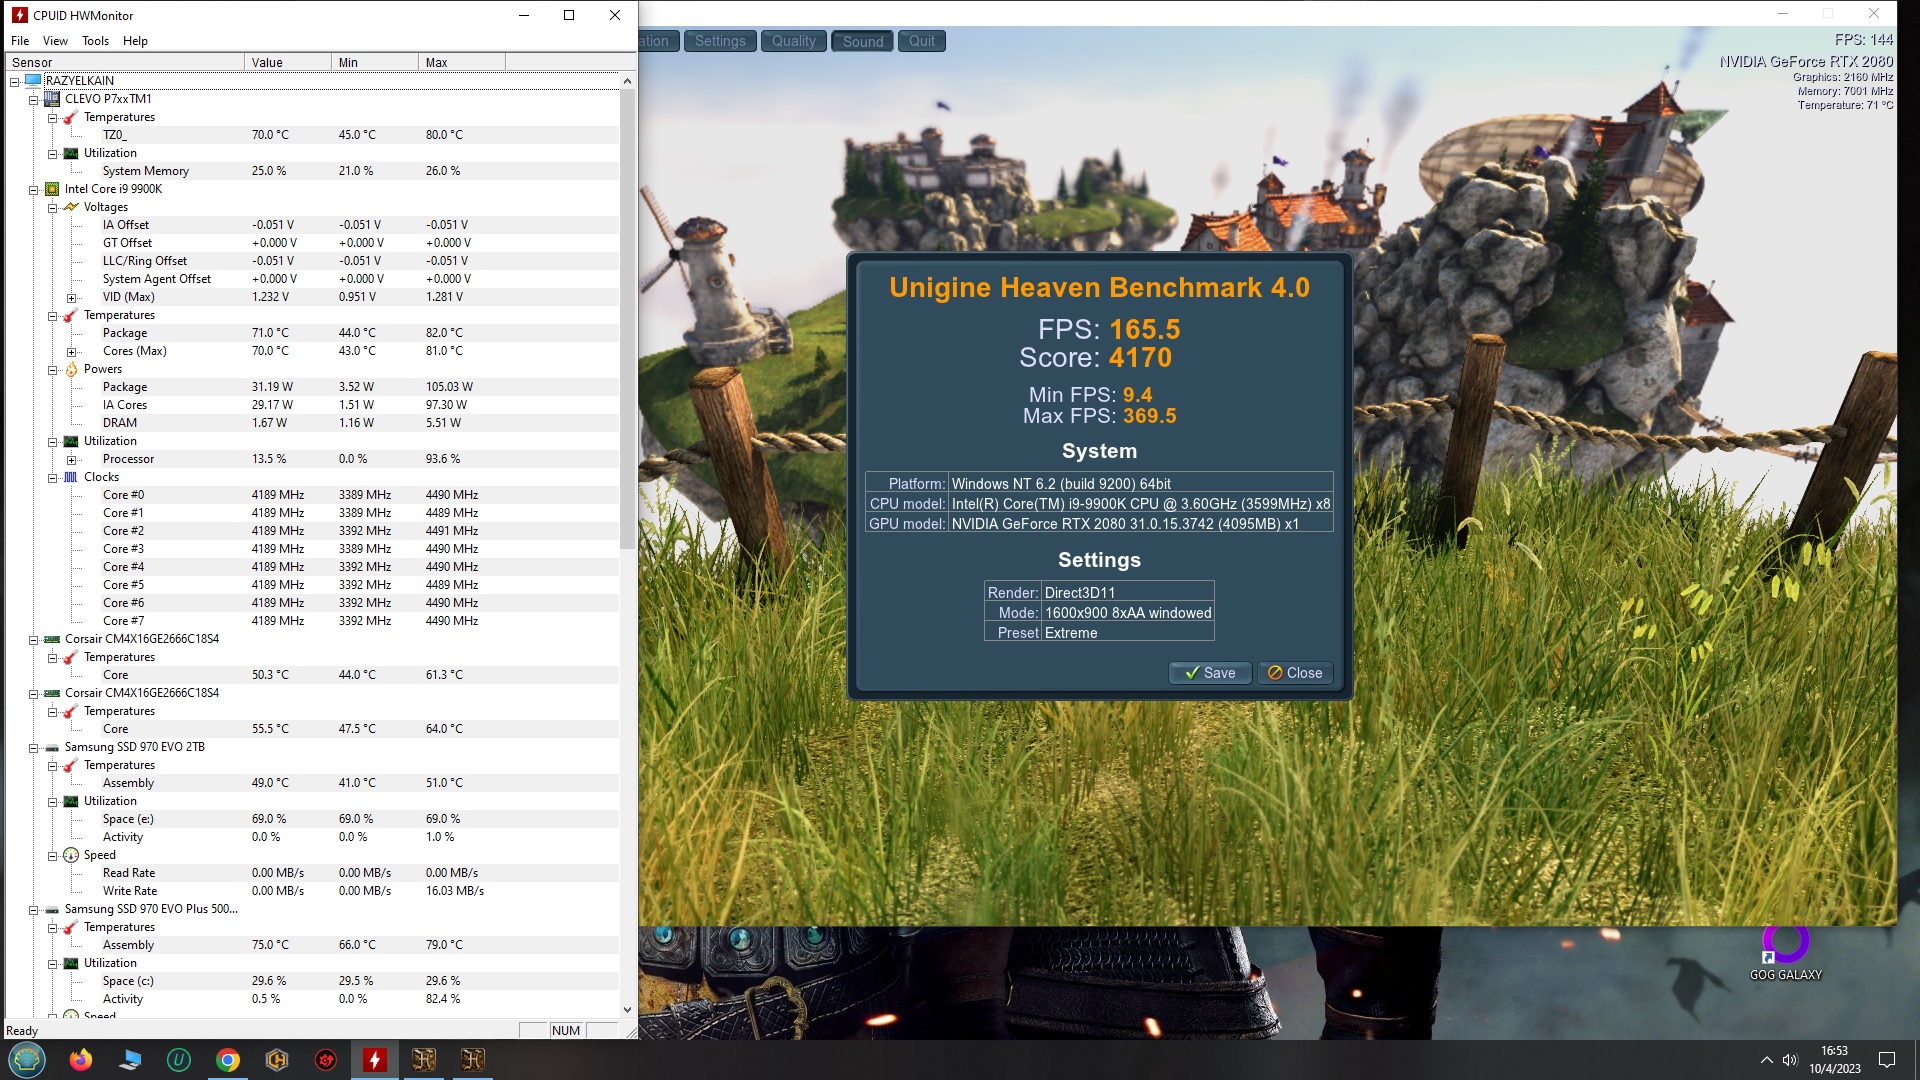The image size is (1920, 1080).
Task: Select the clock bars icon beside Clocks
Action: (71, 477)
